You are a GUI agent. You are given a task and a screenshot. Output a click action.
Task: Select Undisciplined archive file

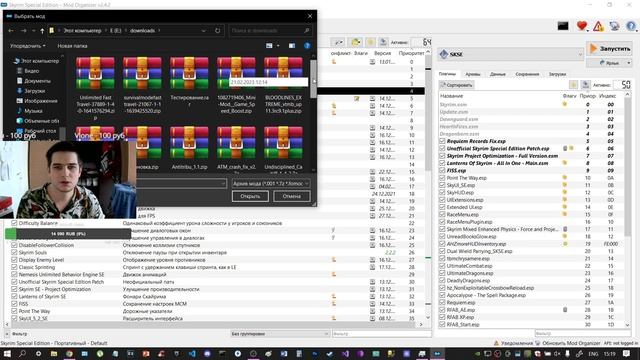click(x=283, y=148)
